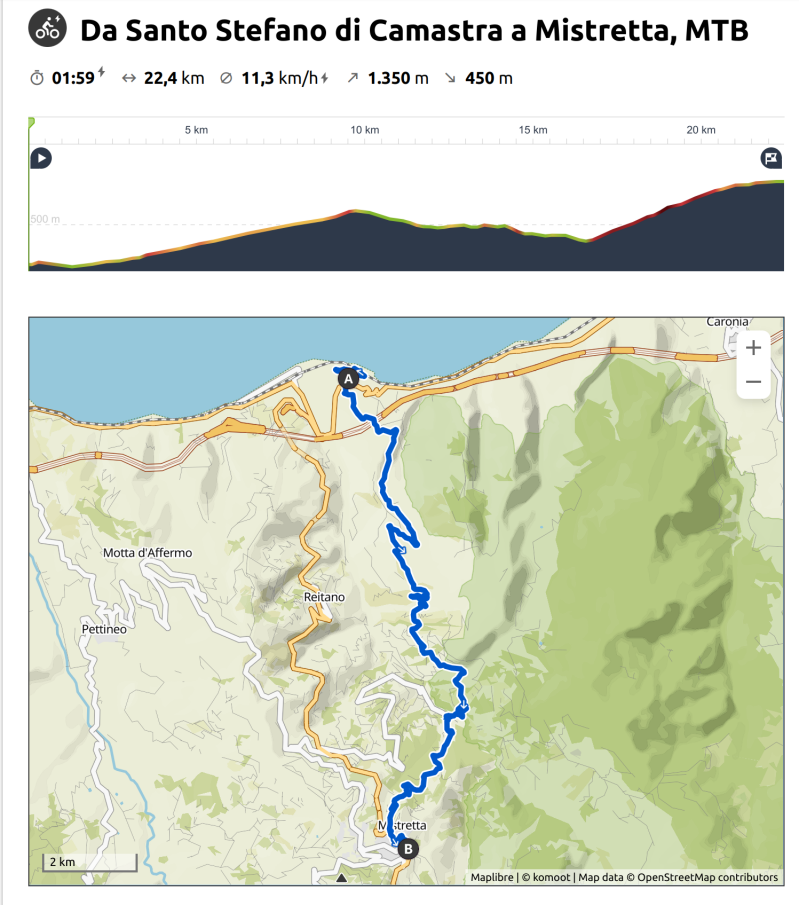
Task: Click the 10 km mark on elevation profile
Action: [x=365, y=130]
